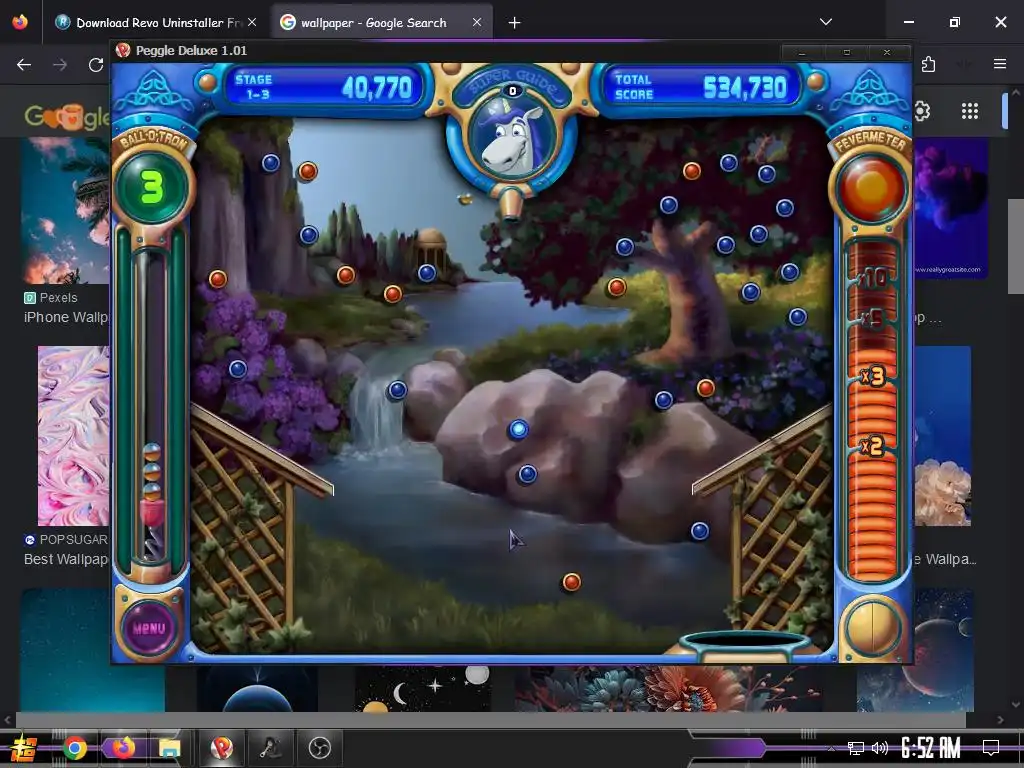The height and width of the screenshot is (768, 1024).
Task: Close the wallpaper - Google Search tab
Action: pyautogui.click(x=477, y=22)
